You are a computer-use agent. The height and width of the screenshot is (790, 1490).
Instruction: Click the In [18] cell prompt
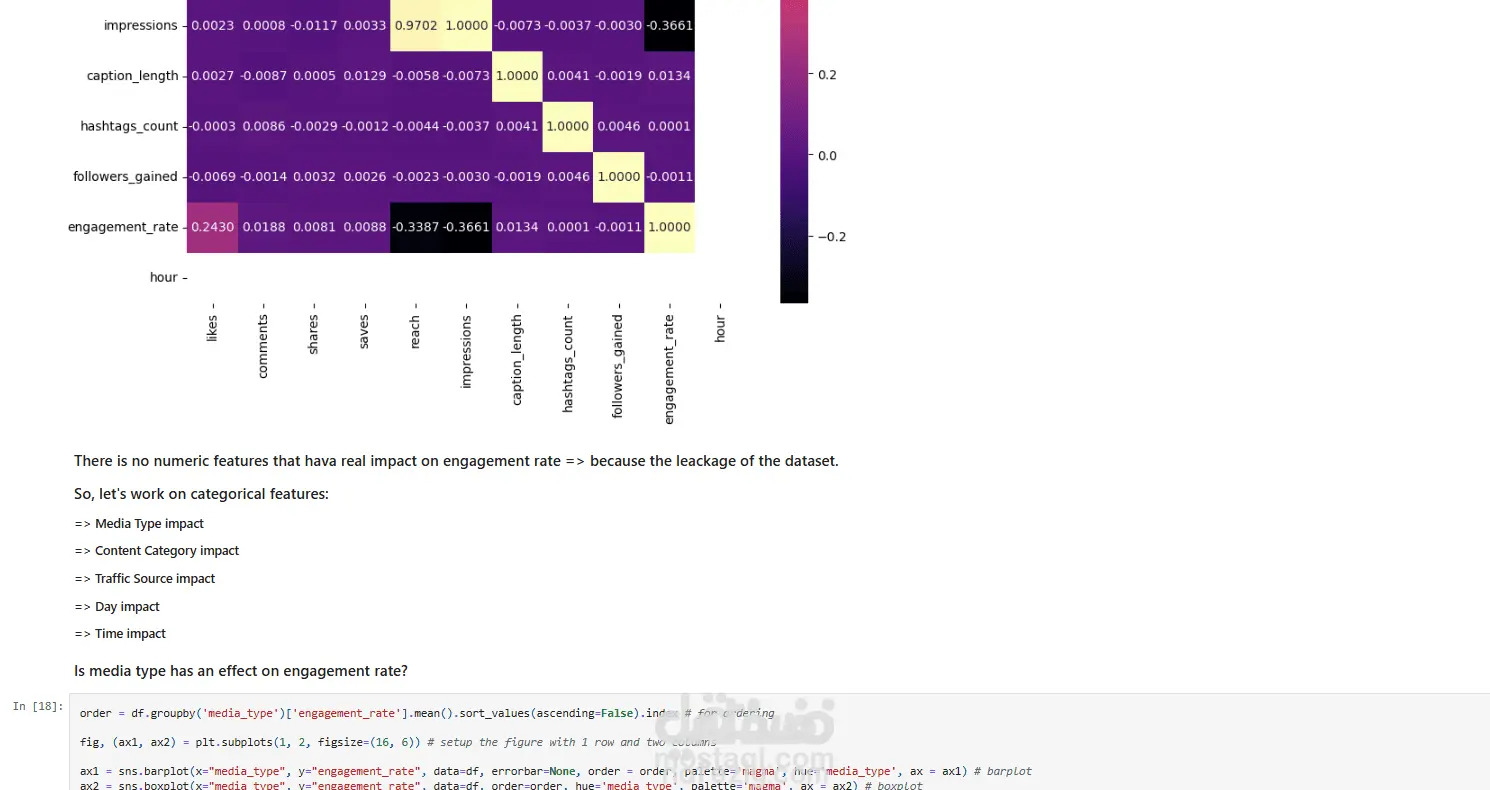[x=37, y=706]
